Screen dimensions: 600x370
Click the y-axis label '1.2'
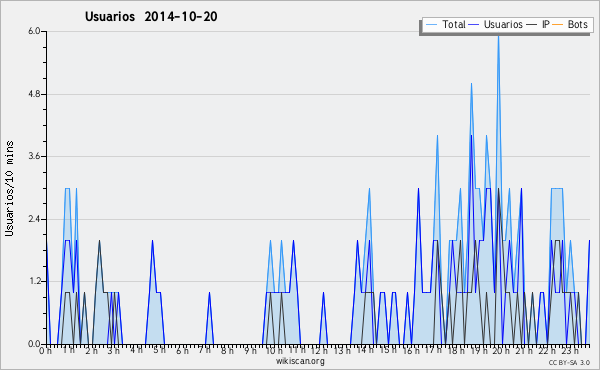(x=34, y=282)
